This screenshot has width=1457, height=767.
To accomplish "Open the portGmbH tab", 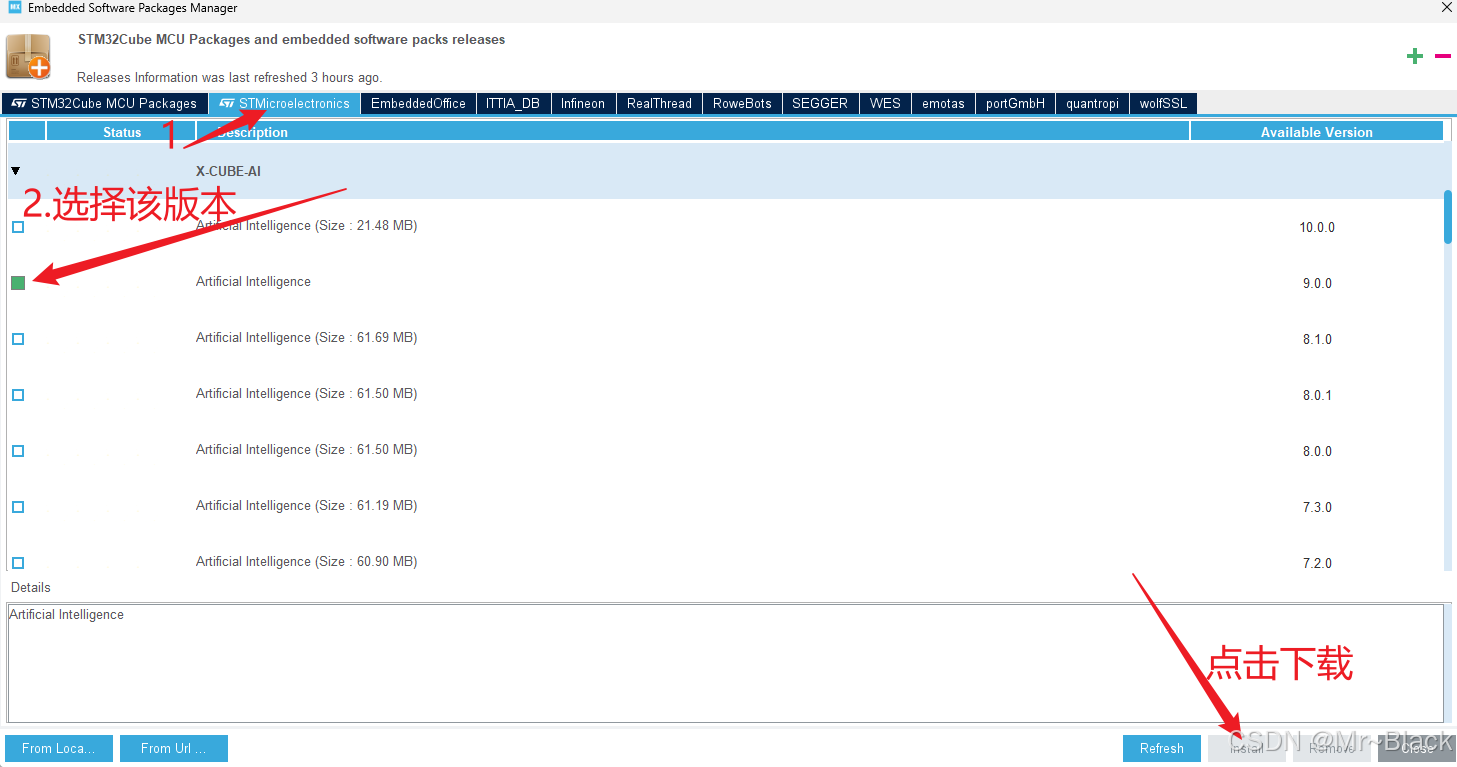I will coord(1015,103).
